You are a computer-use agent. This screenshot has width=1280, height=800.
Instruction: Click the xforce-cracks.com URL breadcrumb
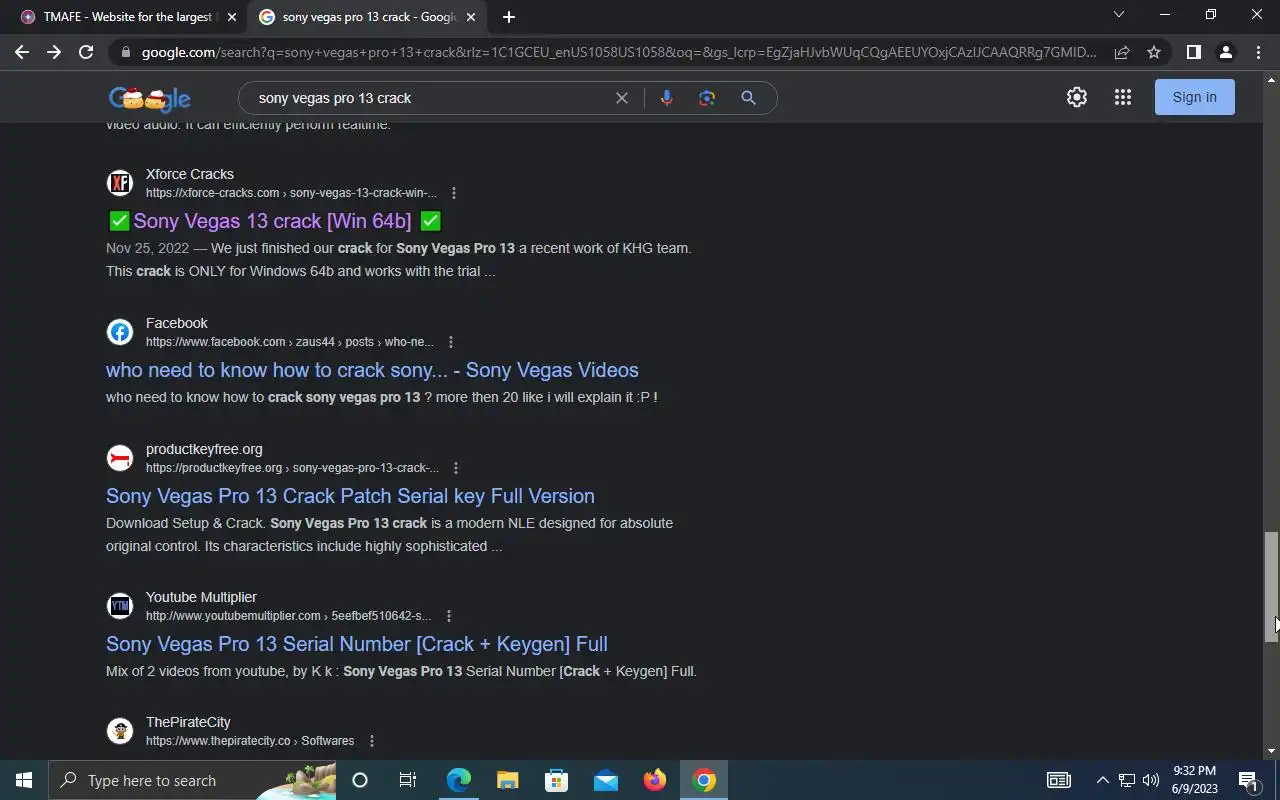(291, 193)
